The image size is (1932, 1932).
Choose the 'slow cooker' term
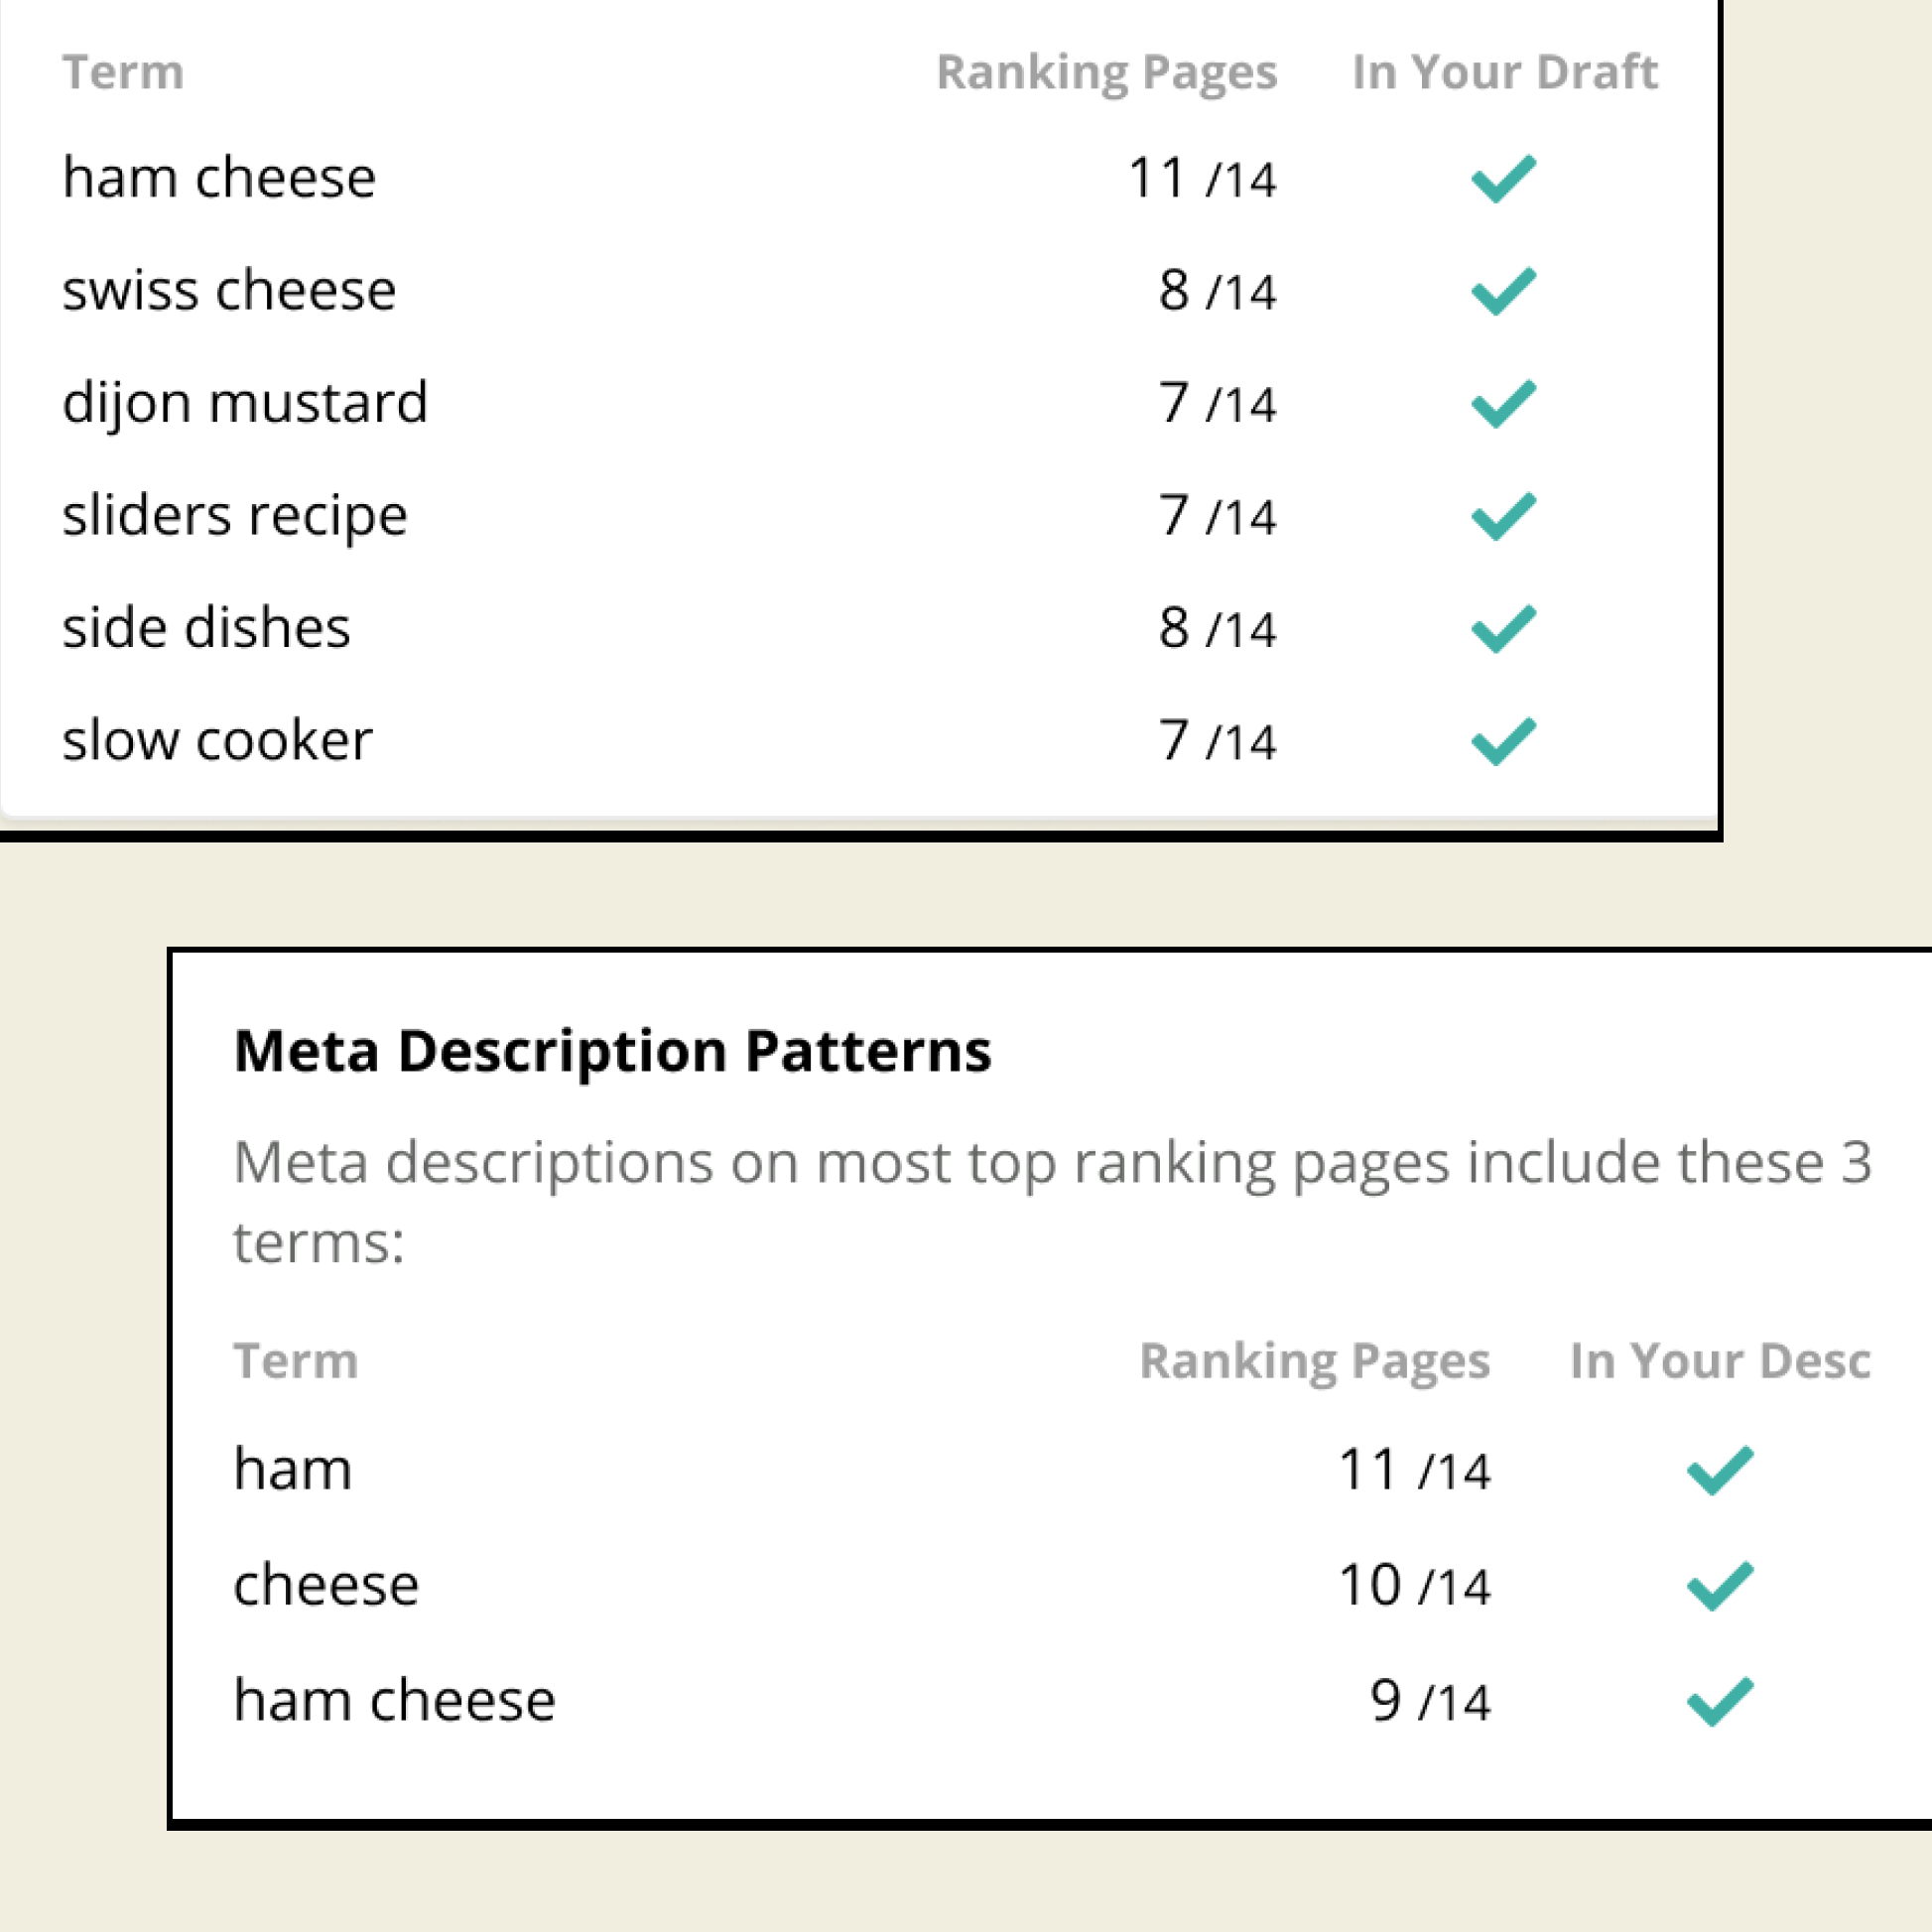[217, 741]
